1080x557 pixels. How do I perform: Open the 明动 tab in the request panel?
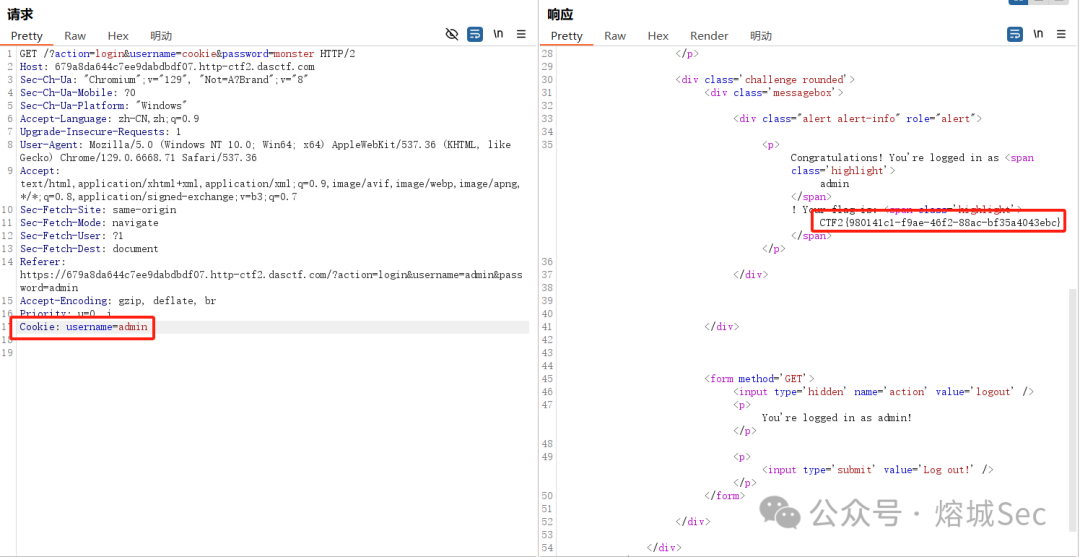pos(161,36)
